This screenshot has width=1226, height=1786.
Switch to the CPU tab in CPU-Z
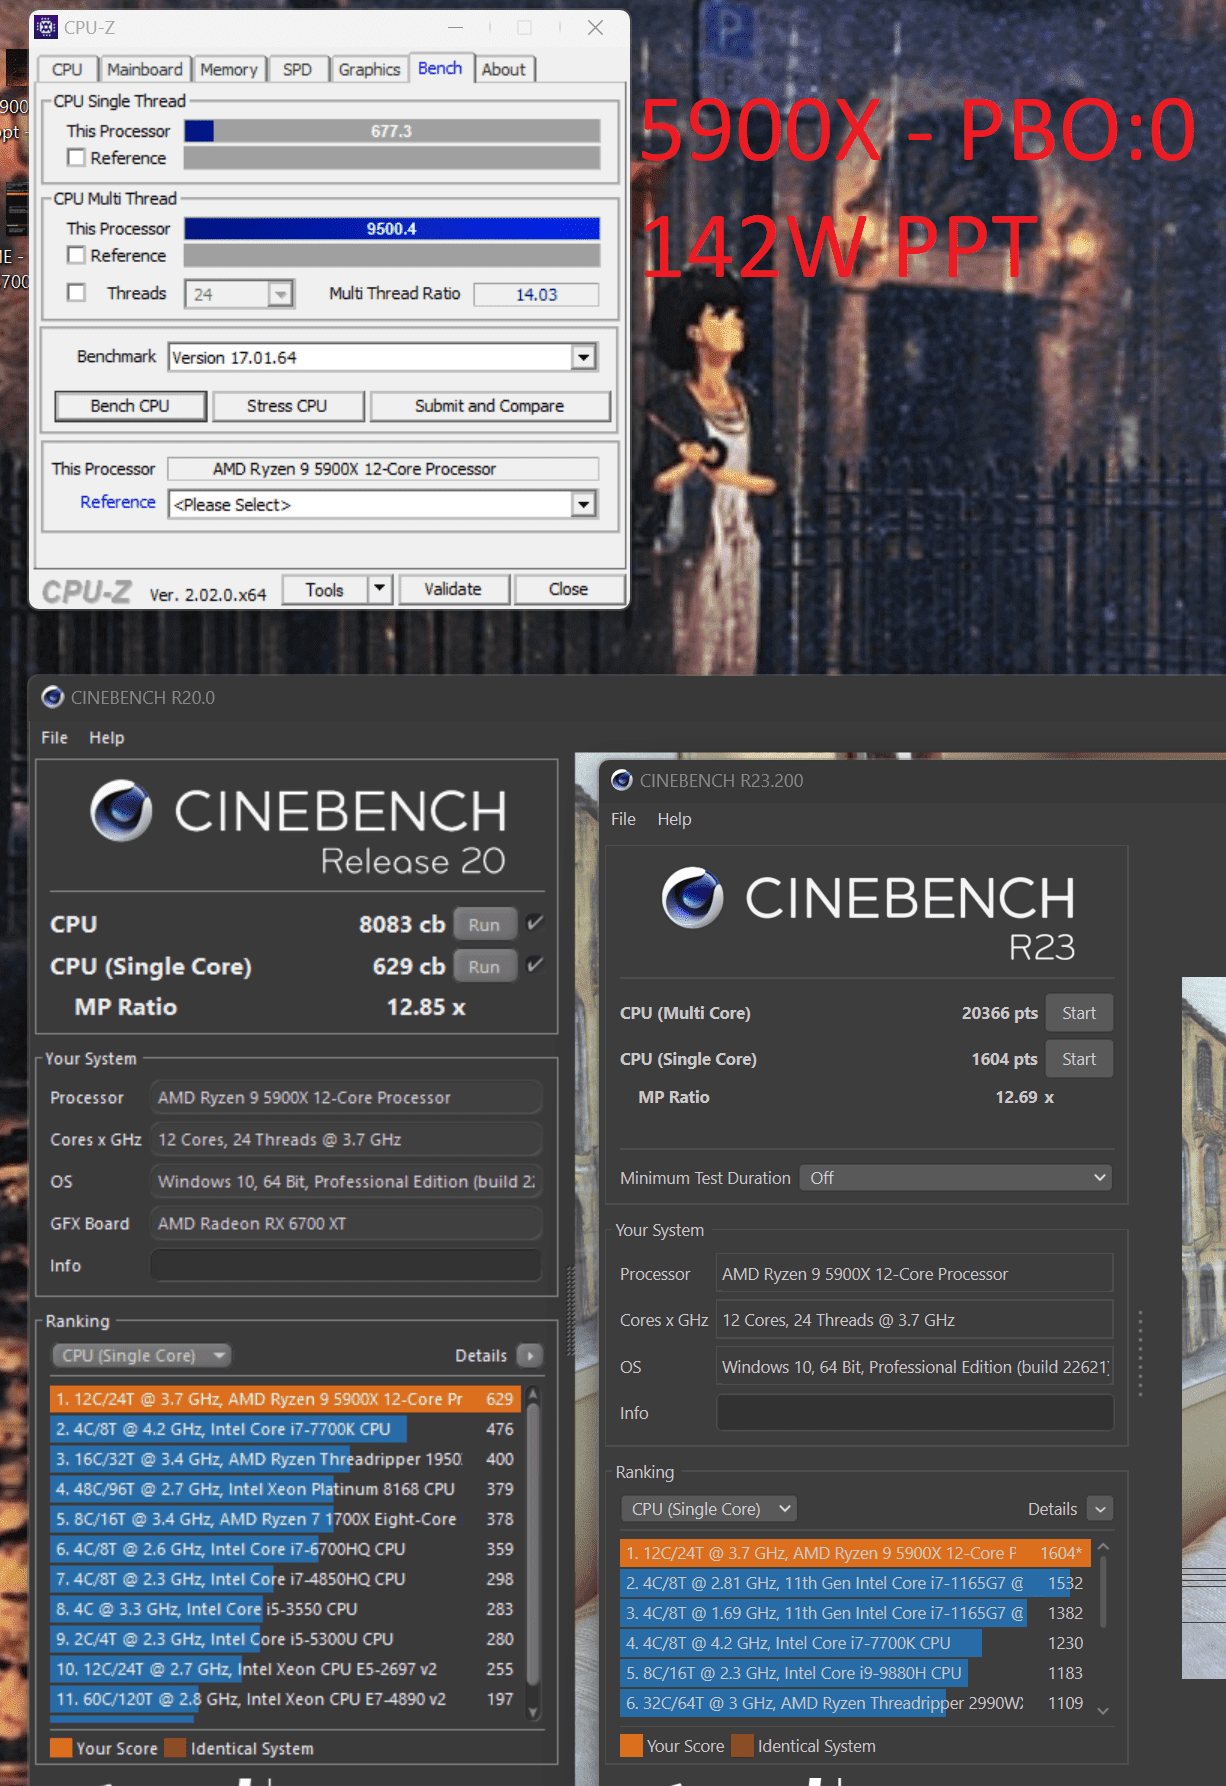click(x=67, y=69)
